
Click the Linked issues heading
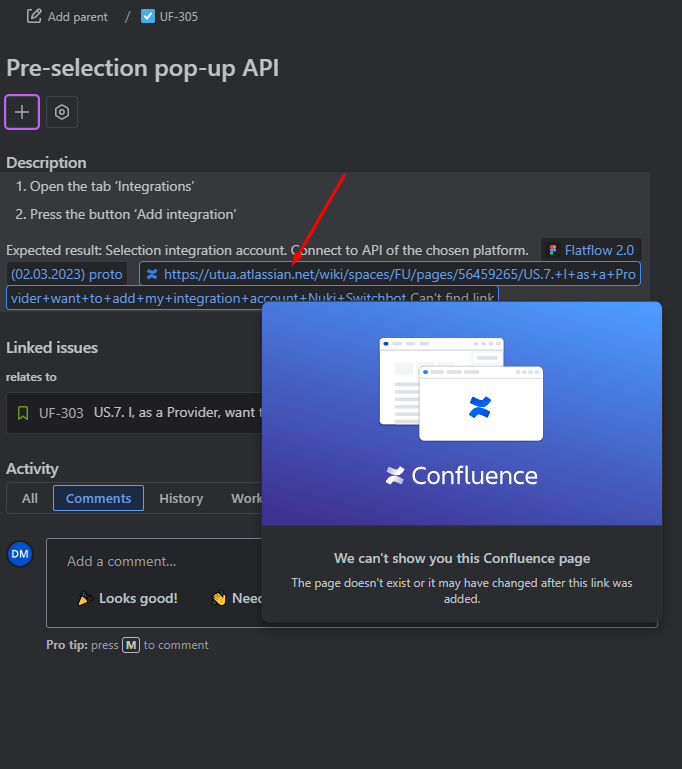coord(52,348)
